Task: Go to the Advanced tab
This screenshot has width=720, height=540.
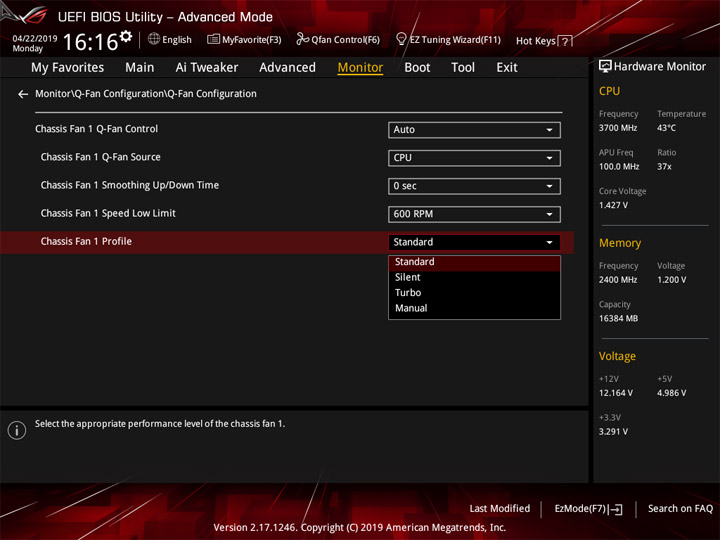Action: (287, 68)
